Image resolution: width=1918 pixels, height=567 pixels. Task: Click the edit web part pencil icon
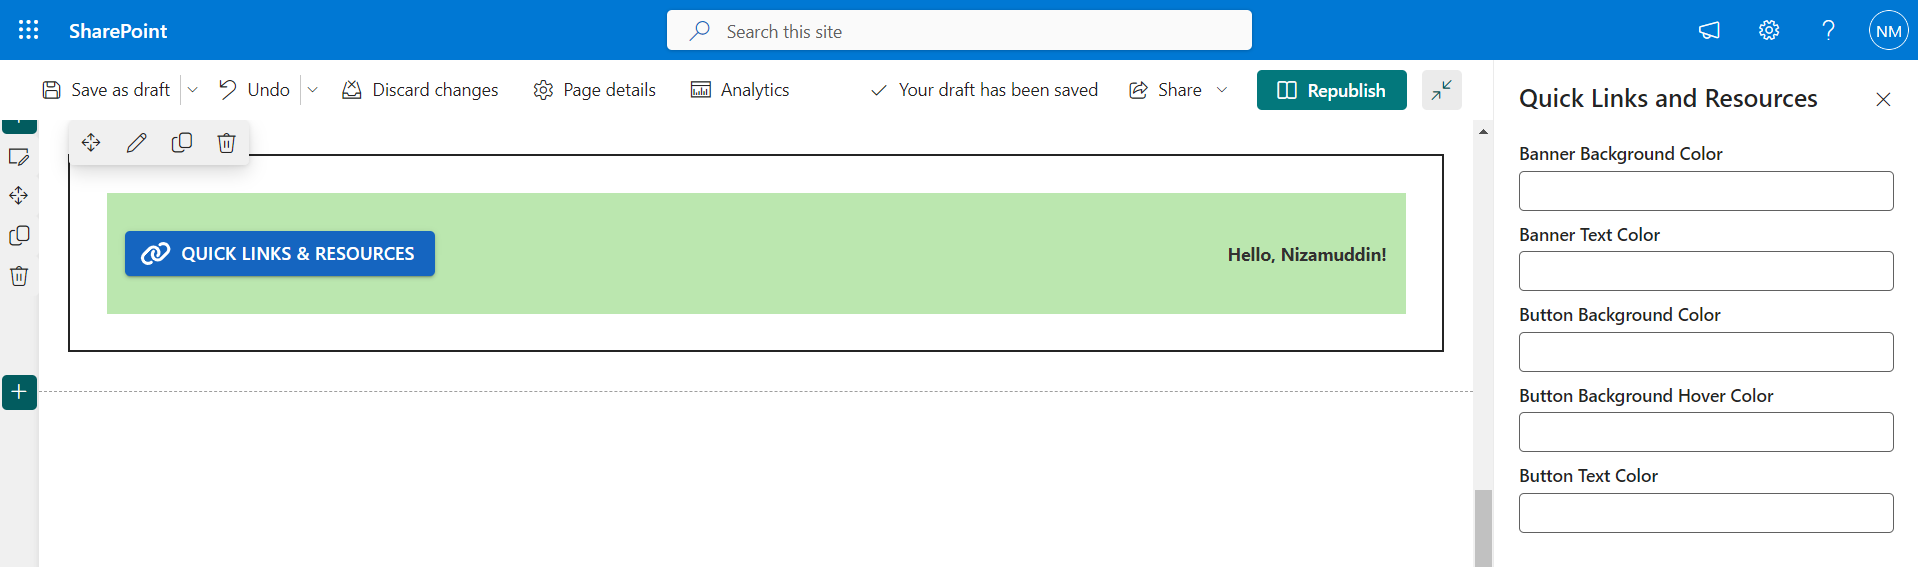pos(137,143)
